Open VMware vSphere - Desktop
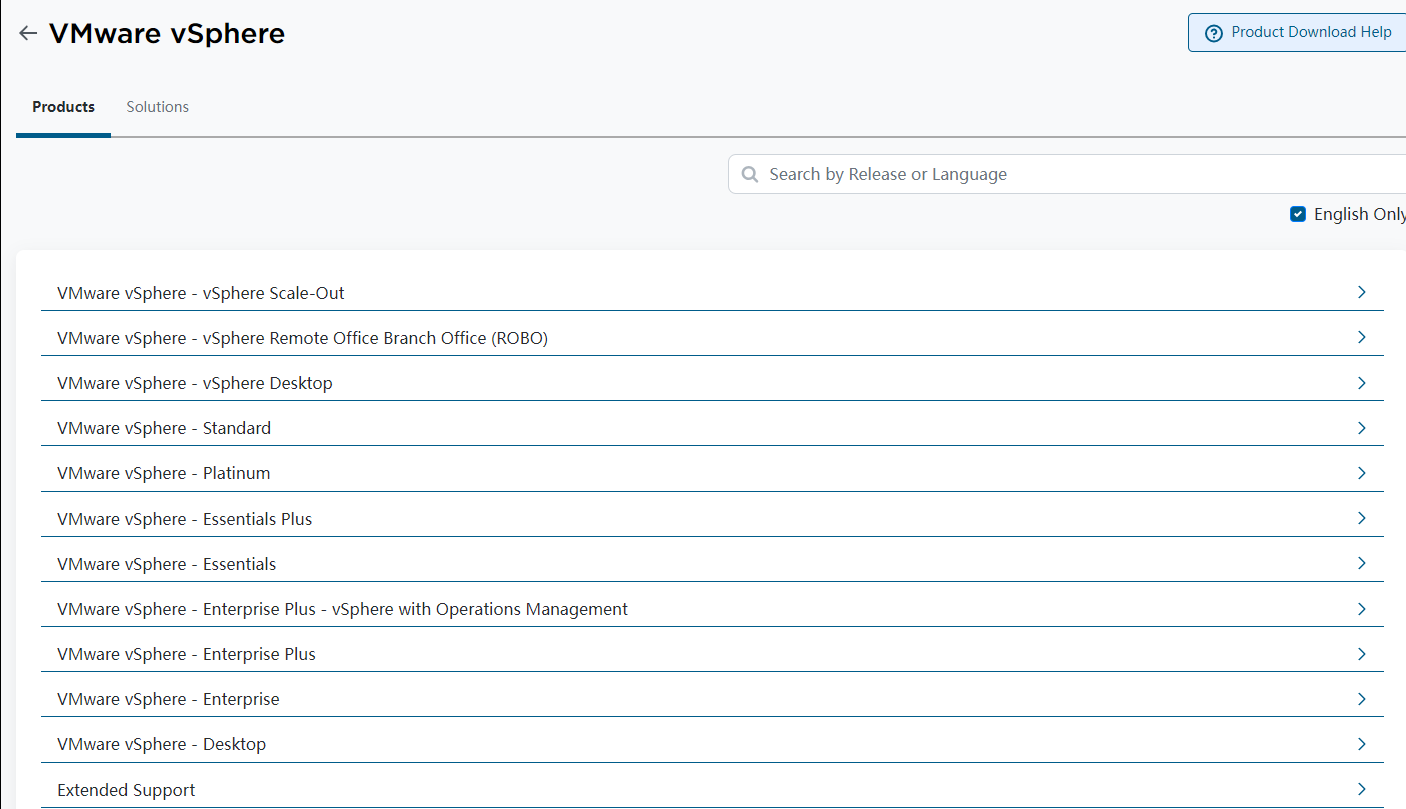 coord(162,744)
